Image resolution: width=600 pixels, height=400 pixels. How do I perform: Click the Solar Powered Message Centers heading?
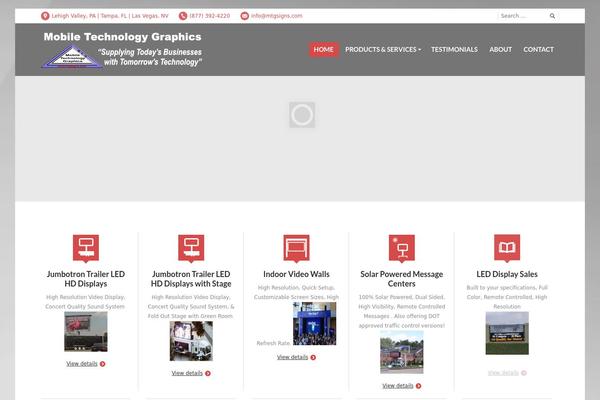coord(401,279)
